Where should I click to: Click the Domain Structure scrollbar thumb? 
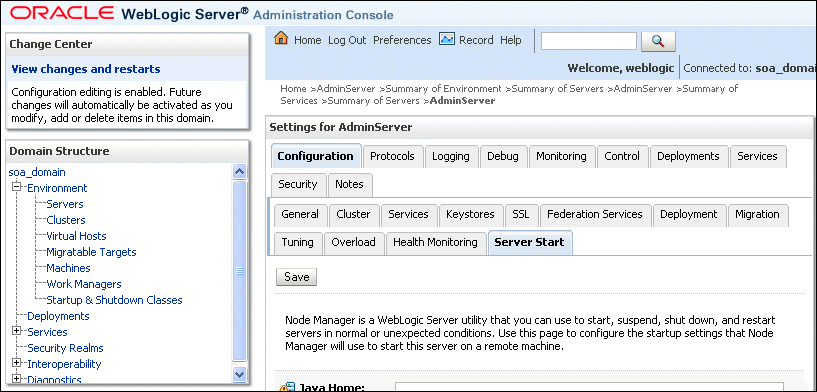pos(239,270)
